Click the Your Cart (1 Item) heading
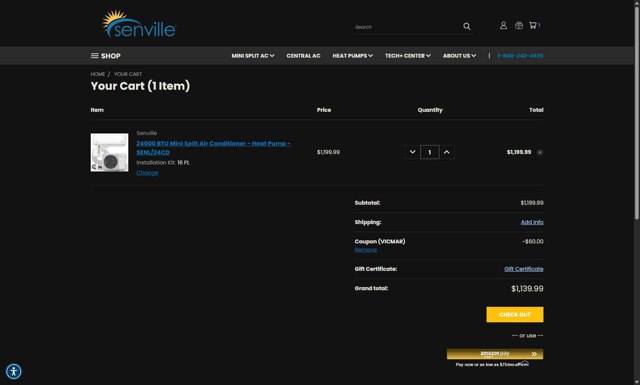 click(x=140, y=86)
